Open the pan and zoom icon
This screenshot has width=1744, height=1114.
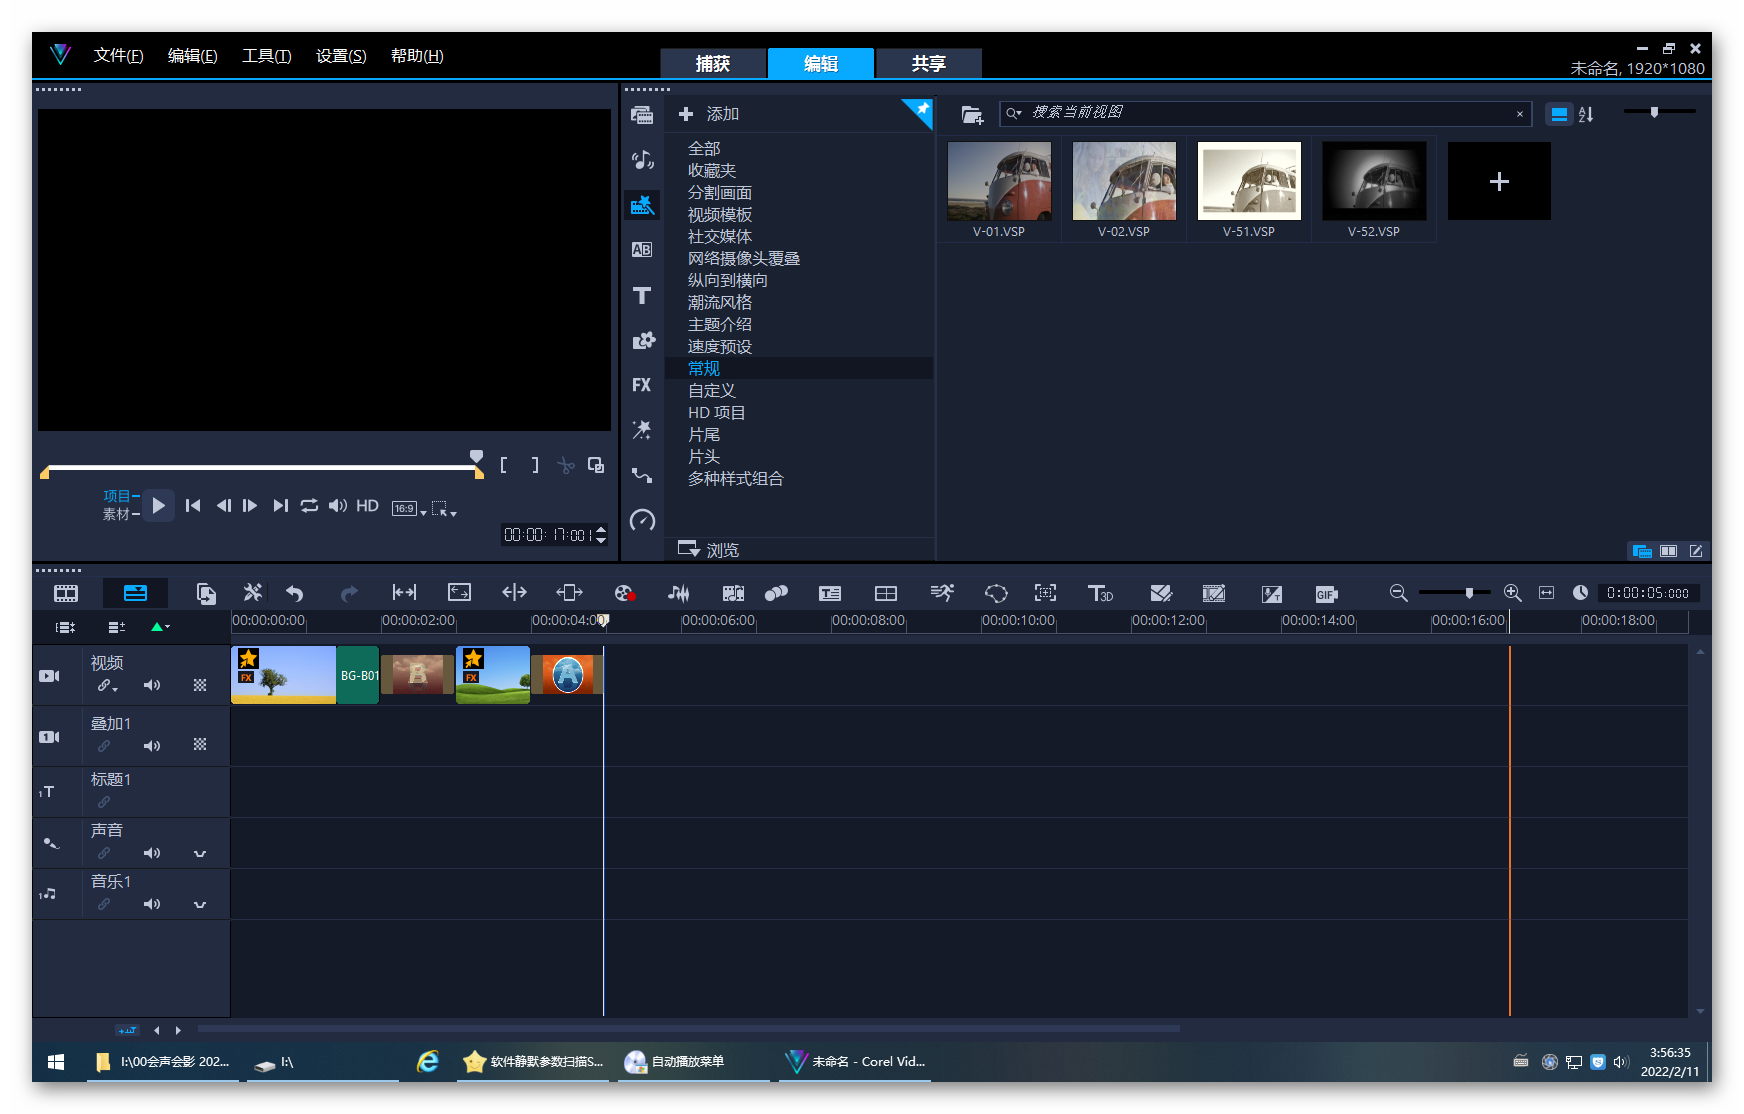(1045, 593)
